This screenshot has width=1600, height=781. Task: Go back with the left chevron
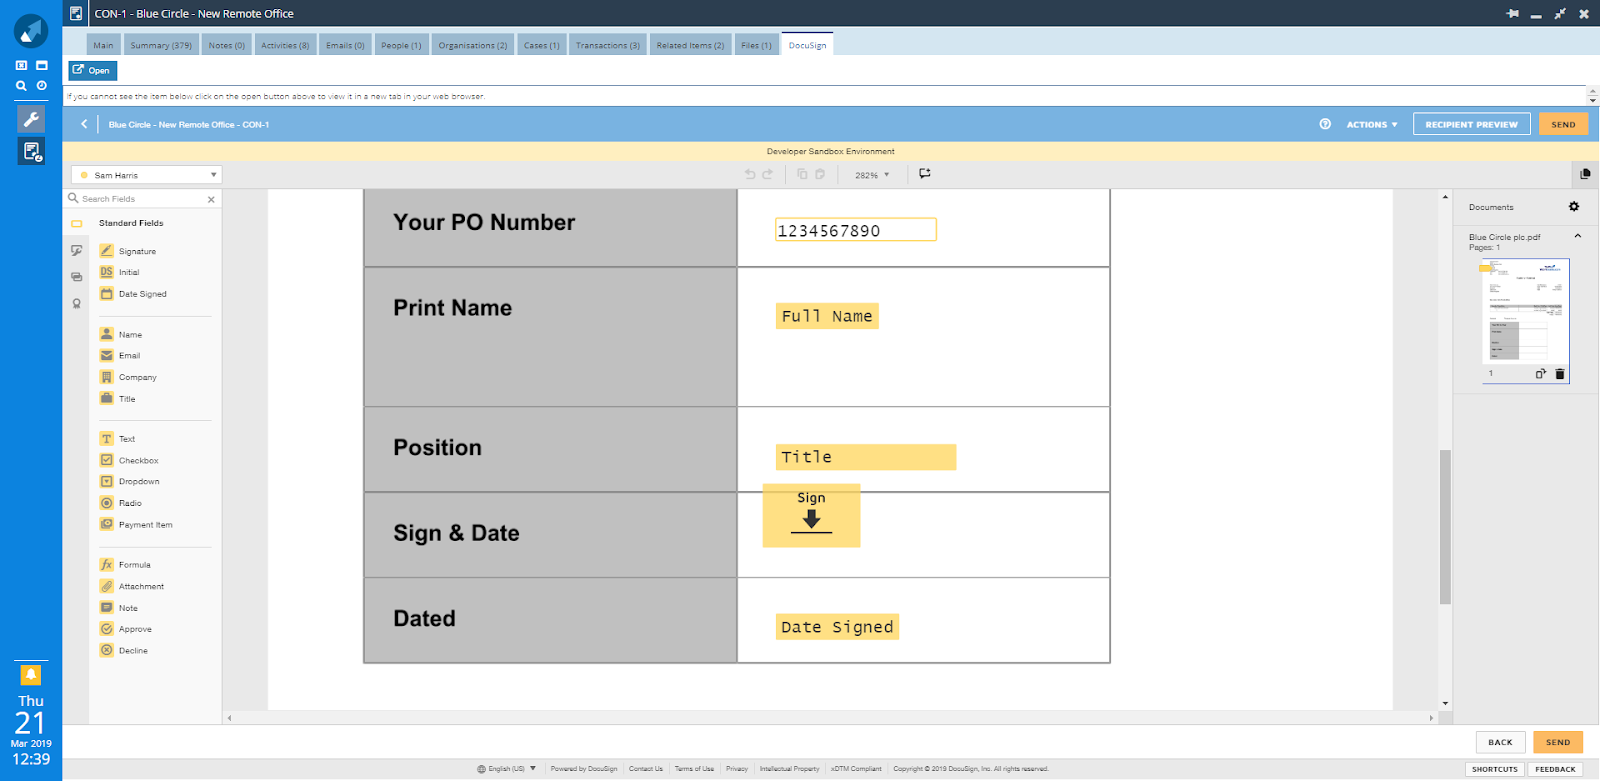coord(84,124)
